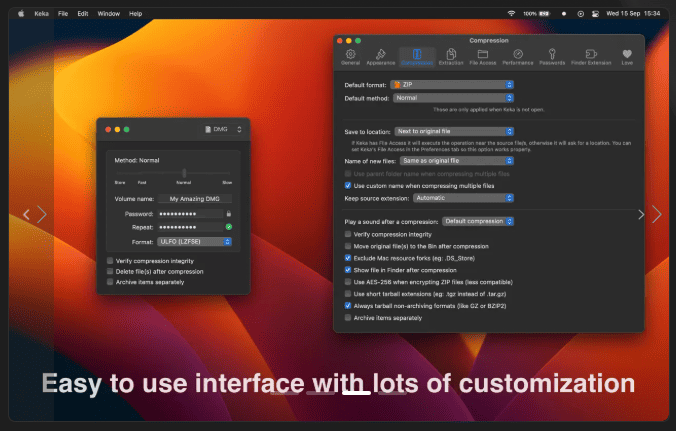
Task: Open the File Access folder icon
Action: (x=482, y=54)
